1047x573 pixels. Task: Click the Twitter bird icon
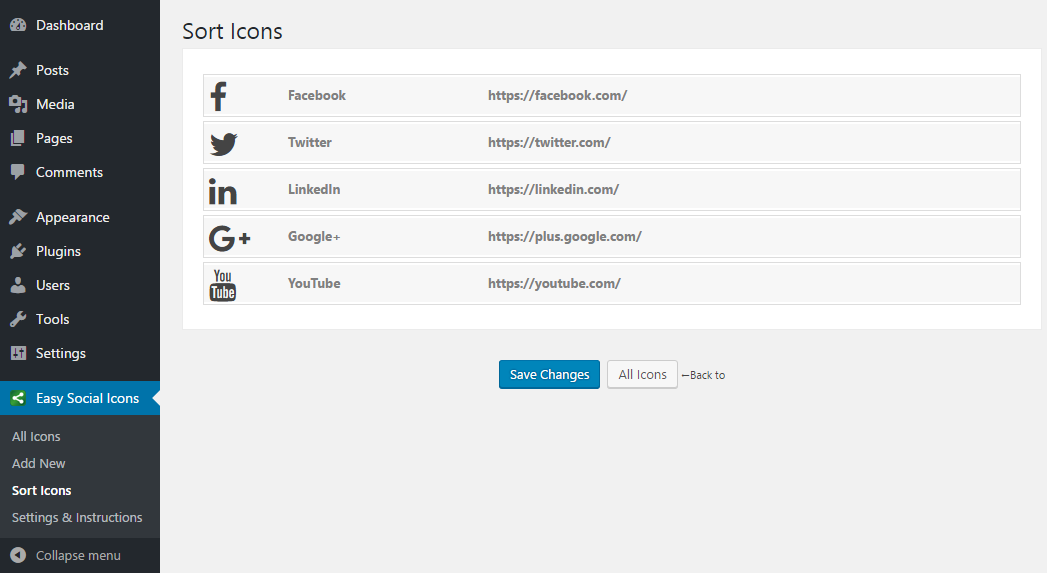click(224, 144)
